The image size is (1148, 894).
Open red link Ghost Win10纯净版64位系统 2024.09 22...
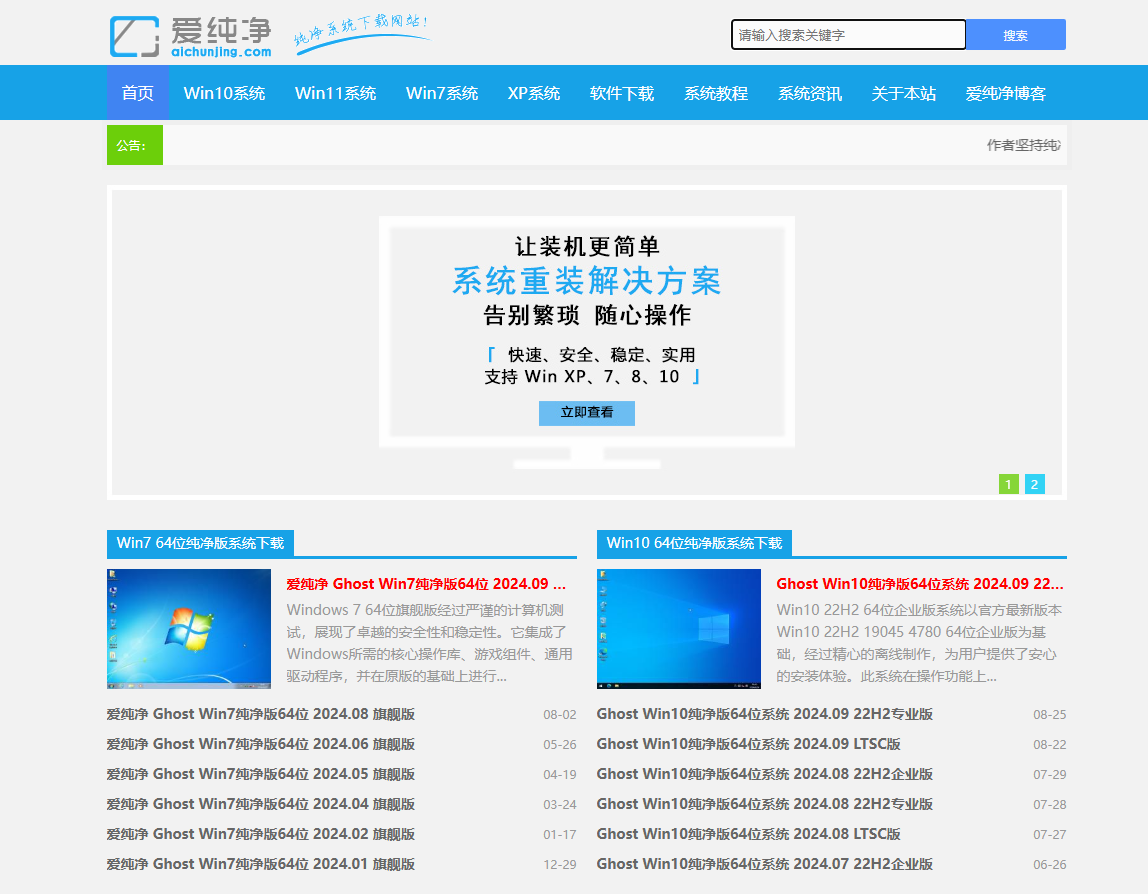tap(920, 584)
